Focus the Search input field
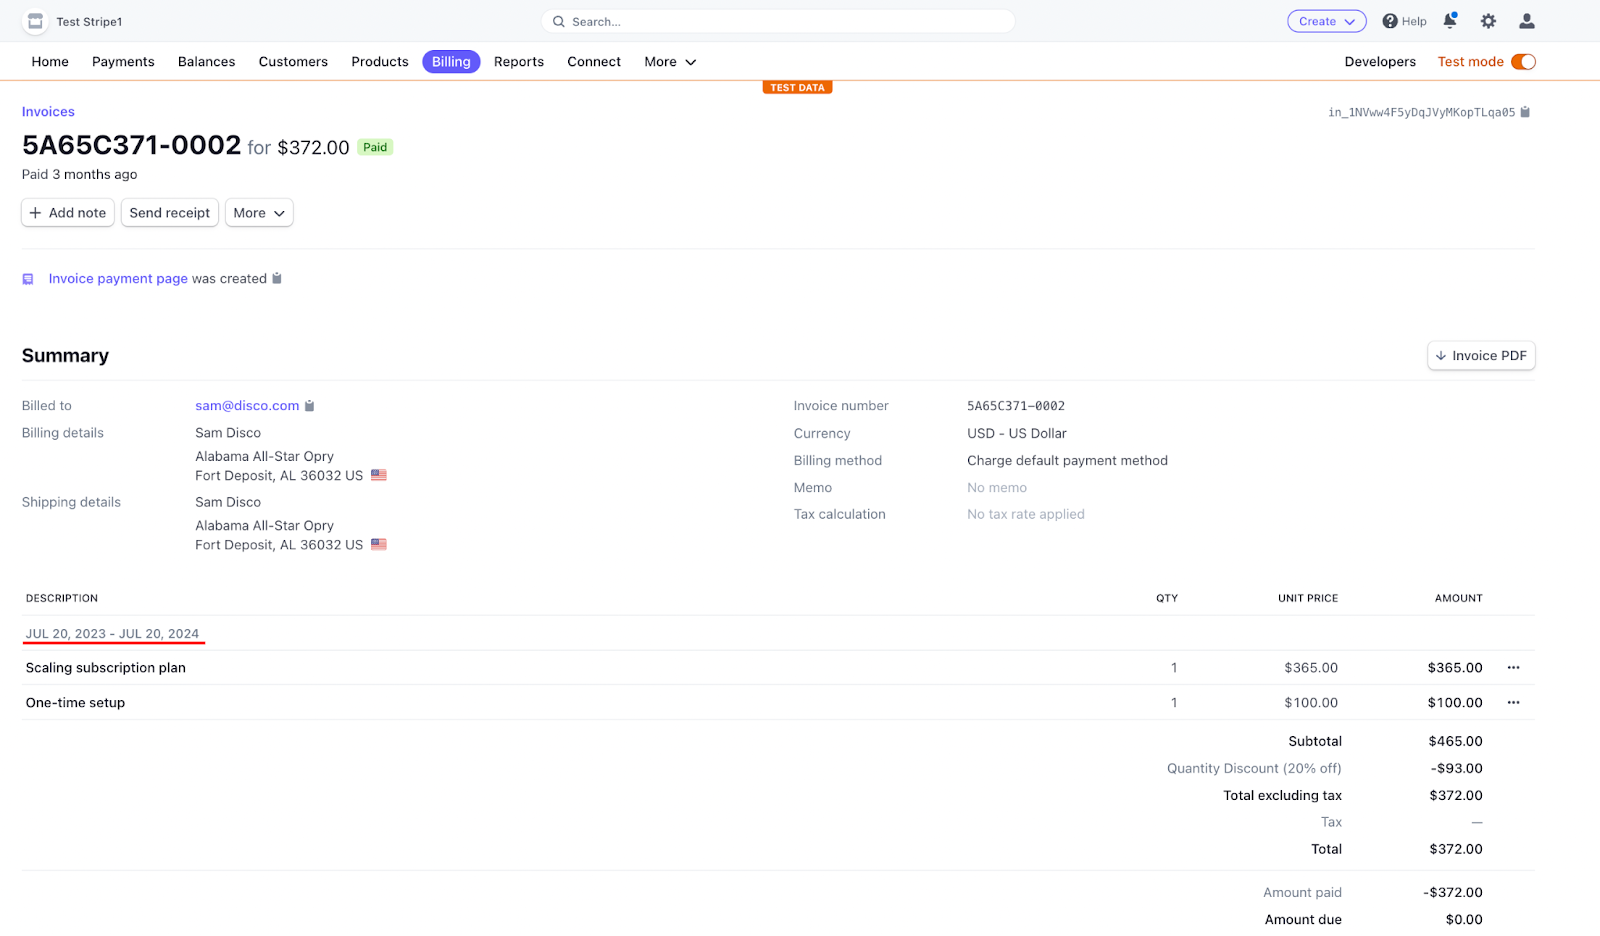 780,21
